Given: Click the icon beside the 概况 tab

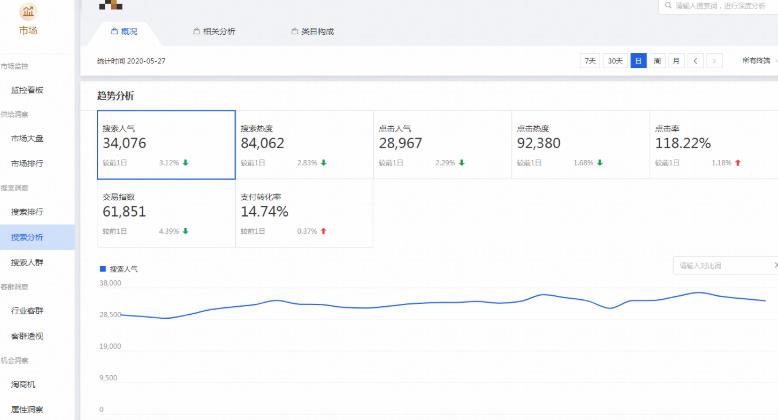Looking at the screenshot, I should [x=113, y=32].
